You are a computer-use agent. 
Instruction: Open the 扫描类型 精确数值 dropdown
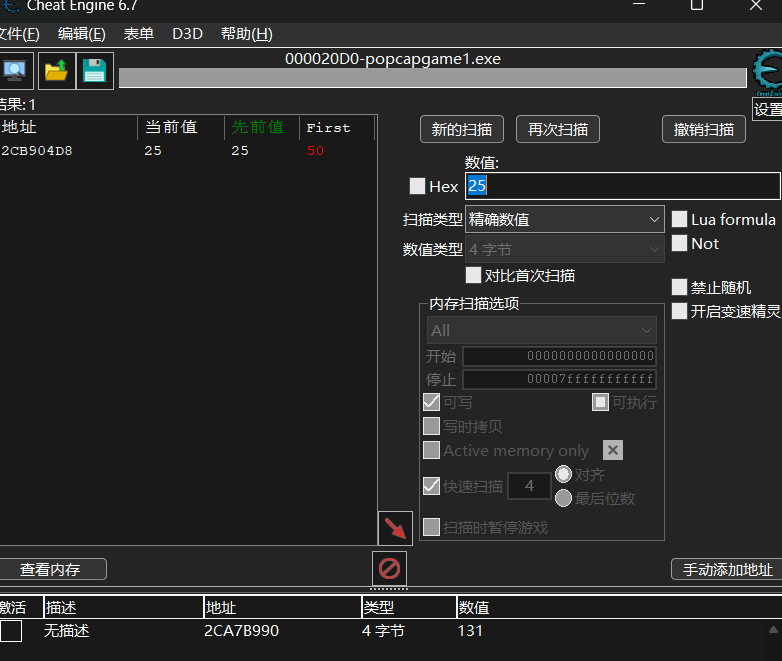point(565,219)
